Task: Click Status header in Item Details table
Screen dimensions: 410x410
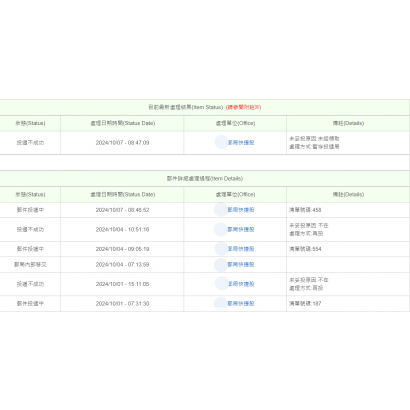Action: (30, 195)
